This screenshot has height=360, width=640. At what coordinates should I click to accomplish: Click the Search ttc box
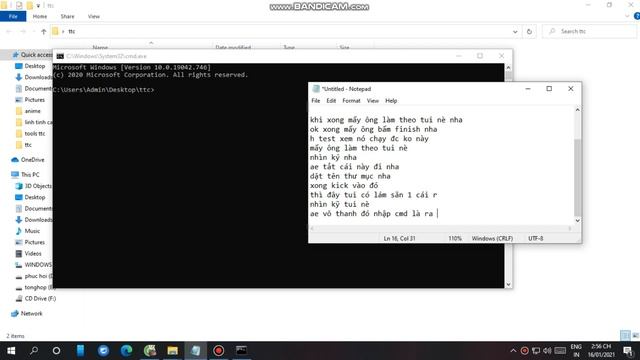coord(590,31)
